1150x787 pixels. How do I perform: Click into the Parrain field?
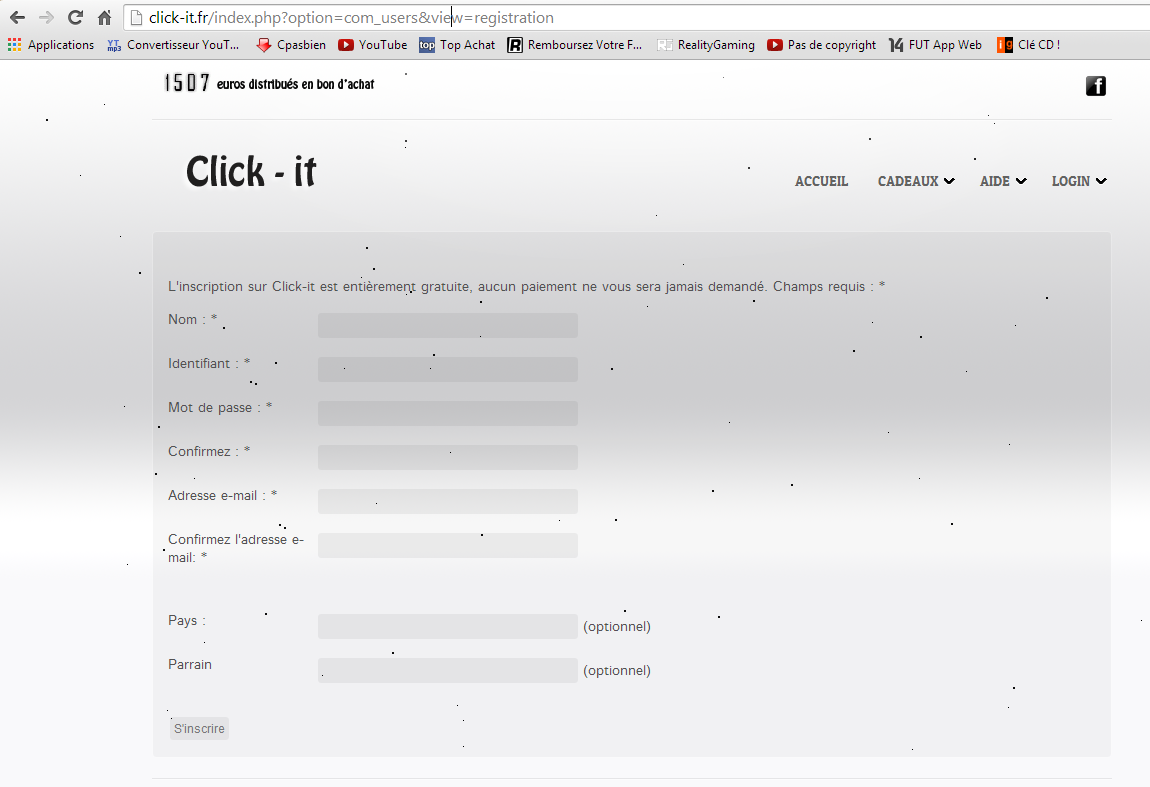[447, 670]
